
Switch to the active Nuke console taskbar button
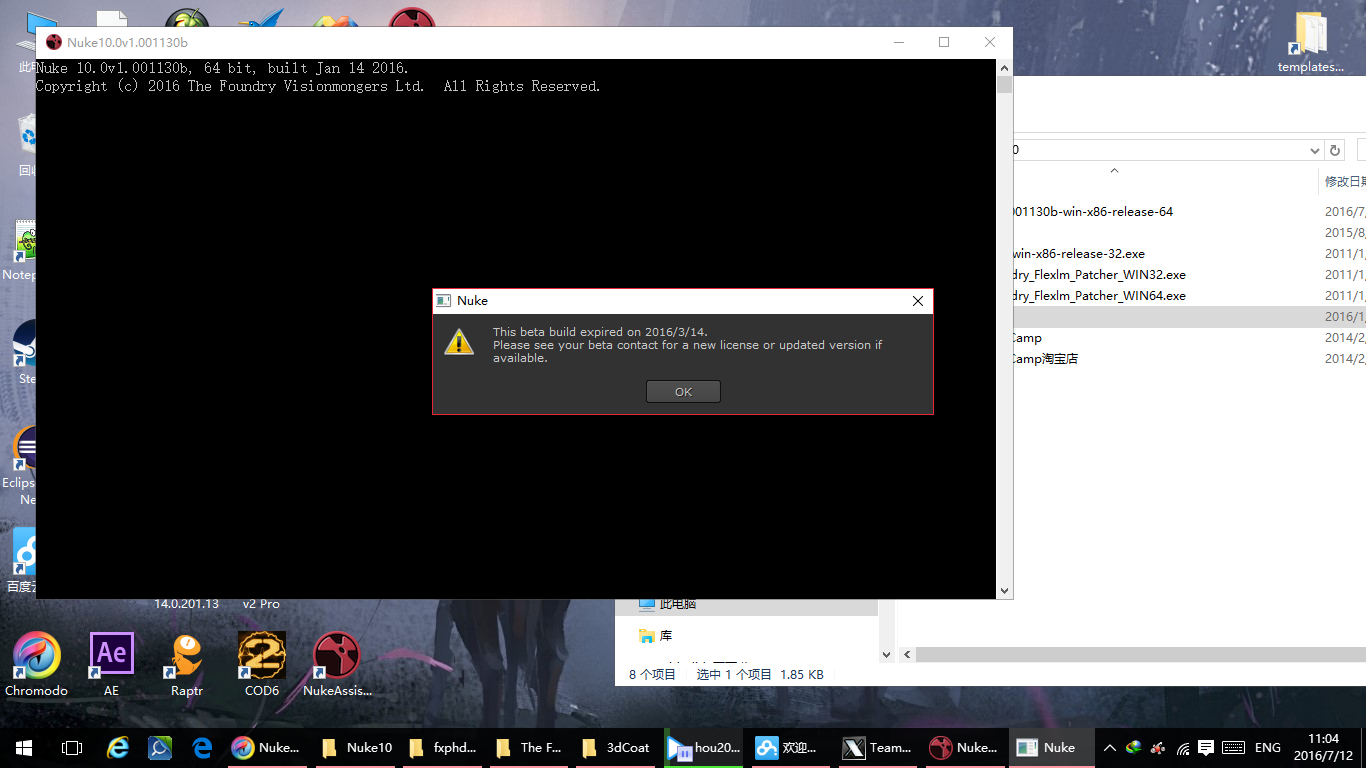click(1050, 747)
